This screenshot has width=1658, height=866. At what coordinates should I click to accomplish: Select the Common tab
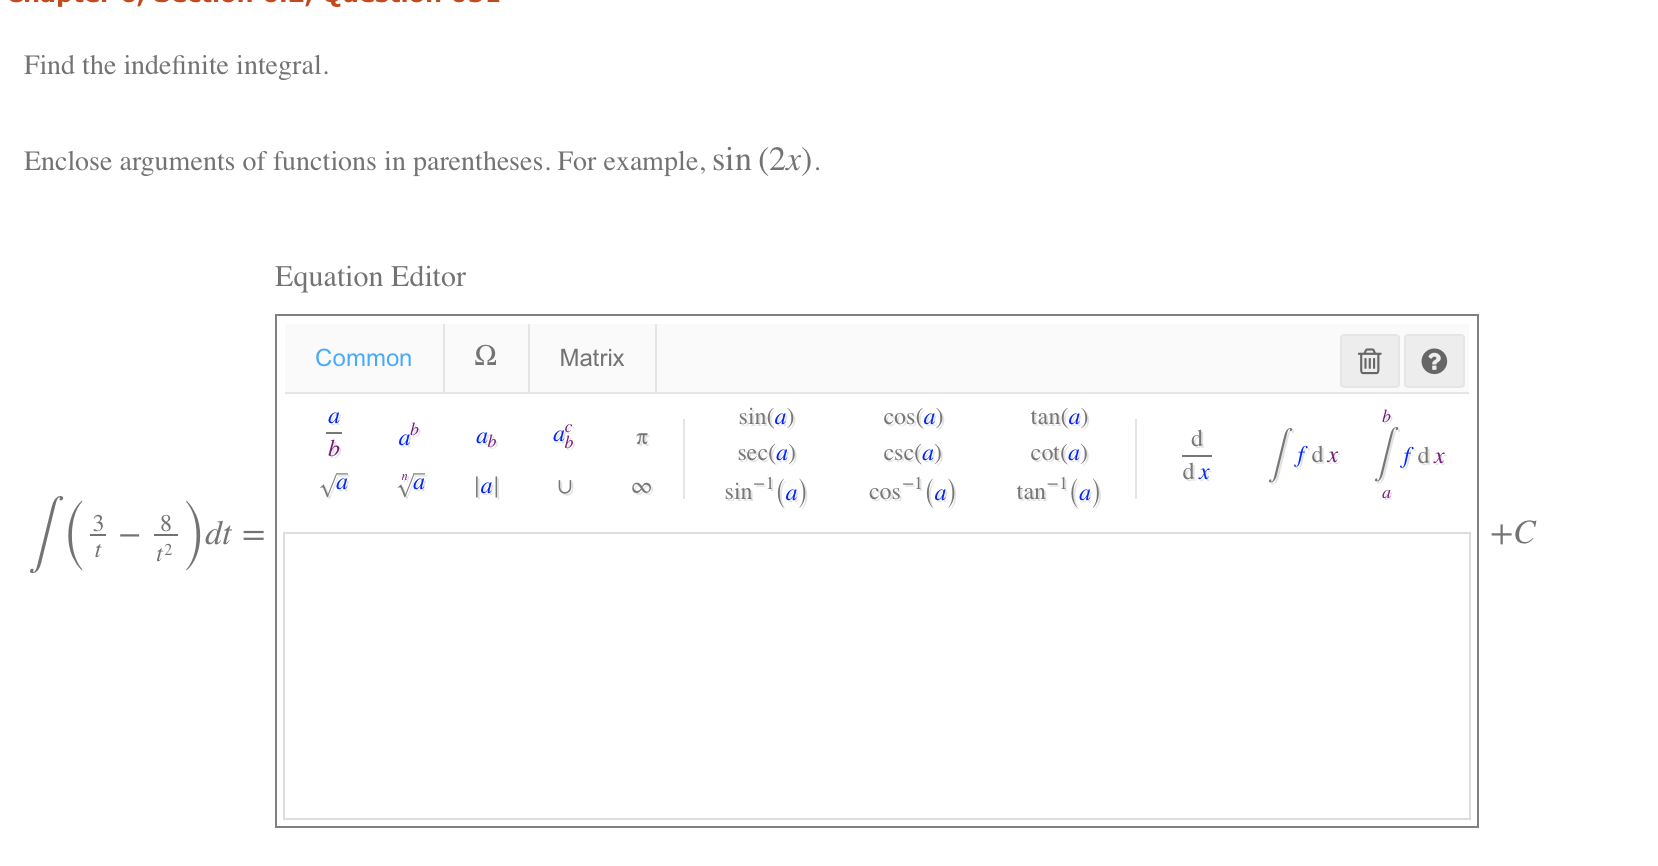pos(363,358)
